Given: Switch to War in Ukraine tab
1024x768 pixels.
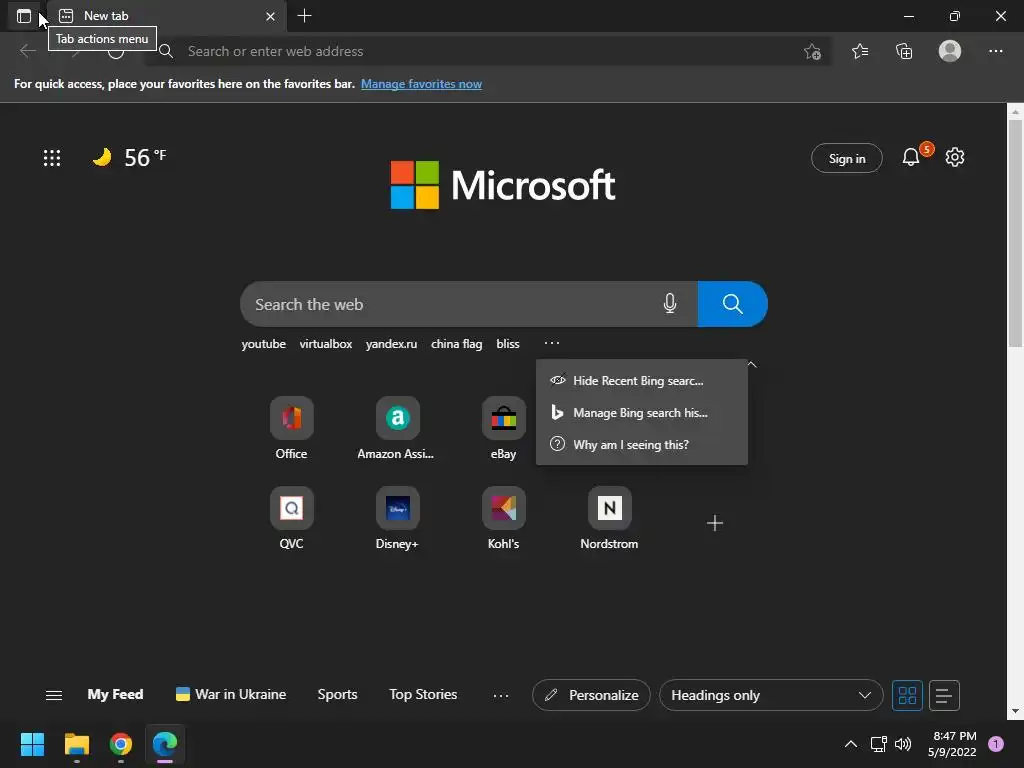Looking at the screenshot, I should pyautogui.click(x=231, y=695).
